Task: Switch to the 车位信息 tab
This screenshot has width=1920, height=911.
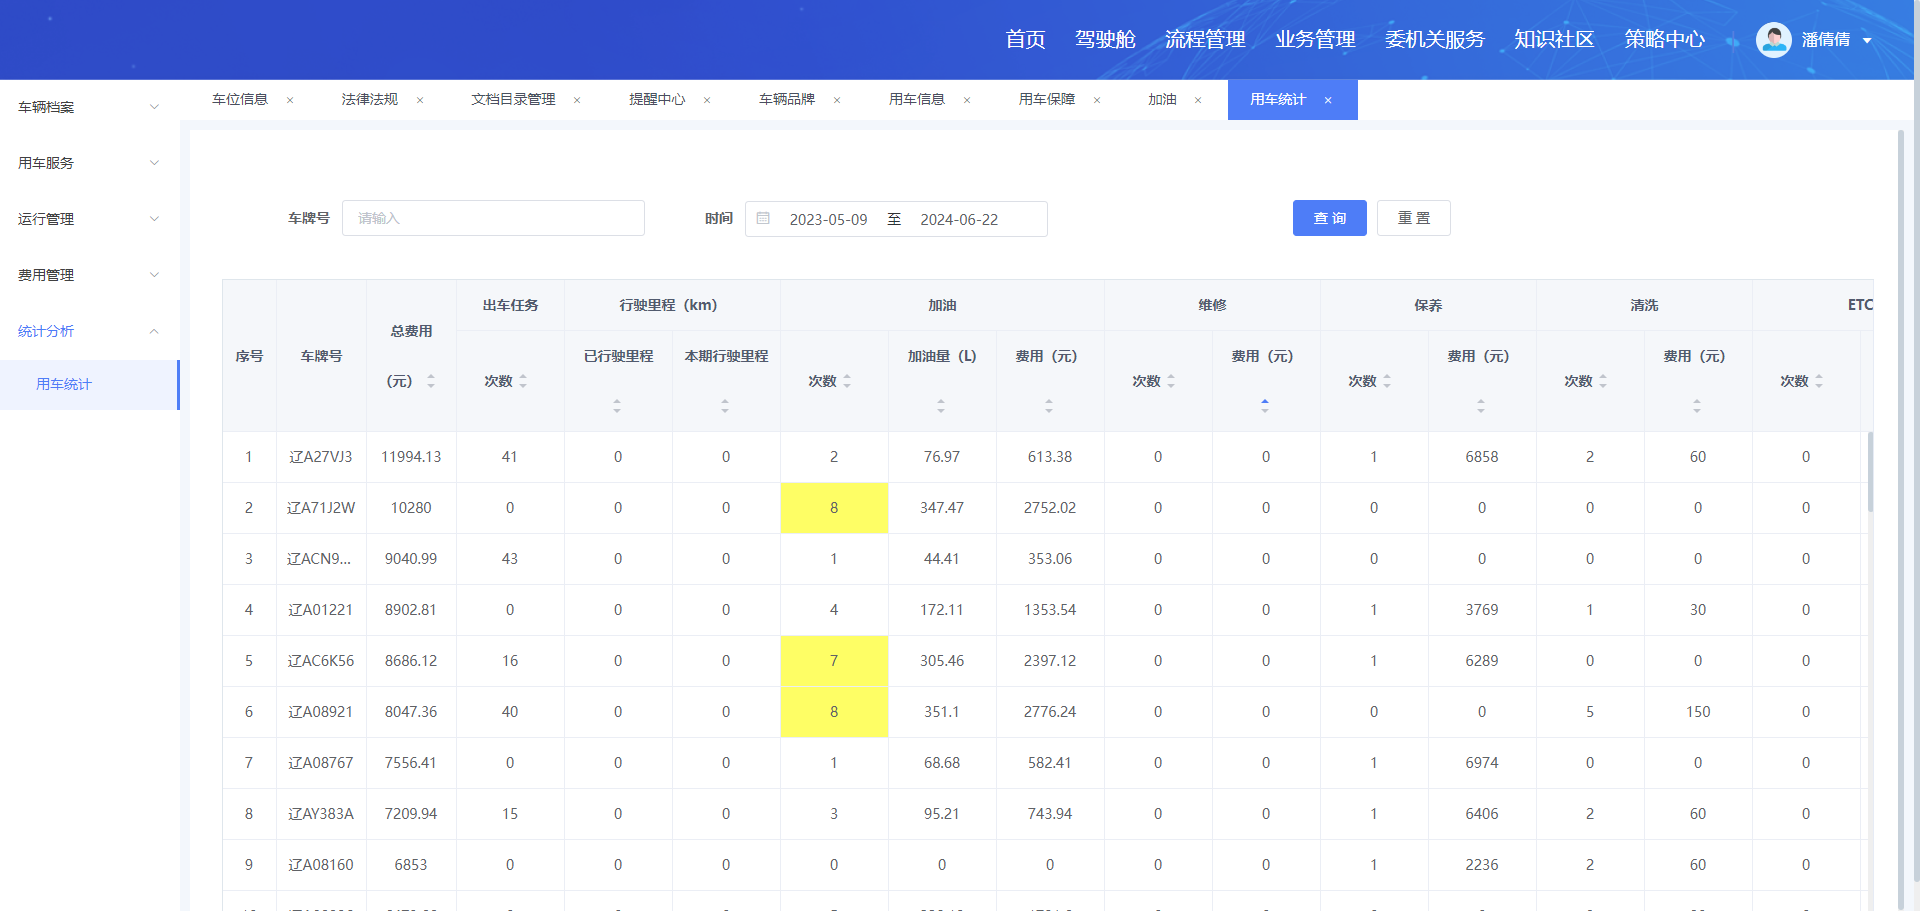Action: [x=240, y=100]
